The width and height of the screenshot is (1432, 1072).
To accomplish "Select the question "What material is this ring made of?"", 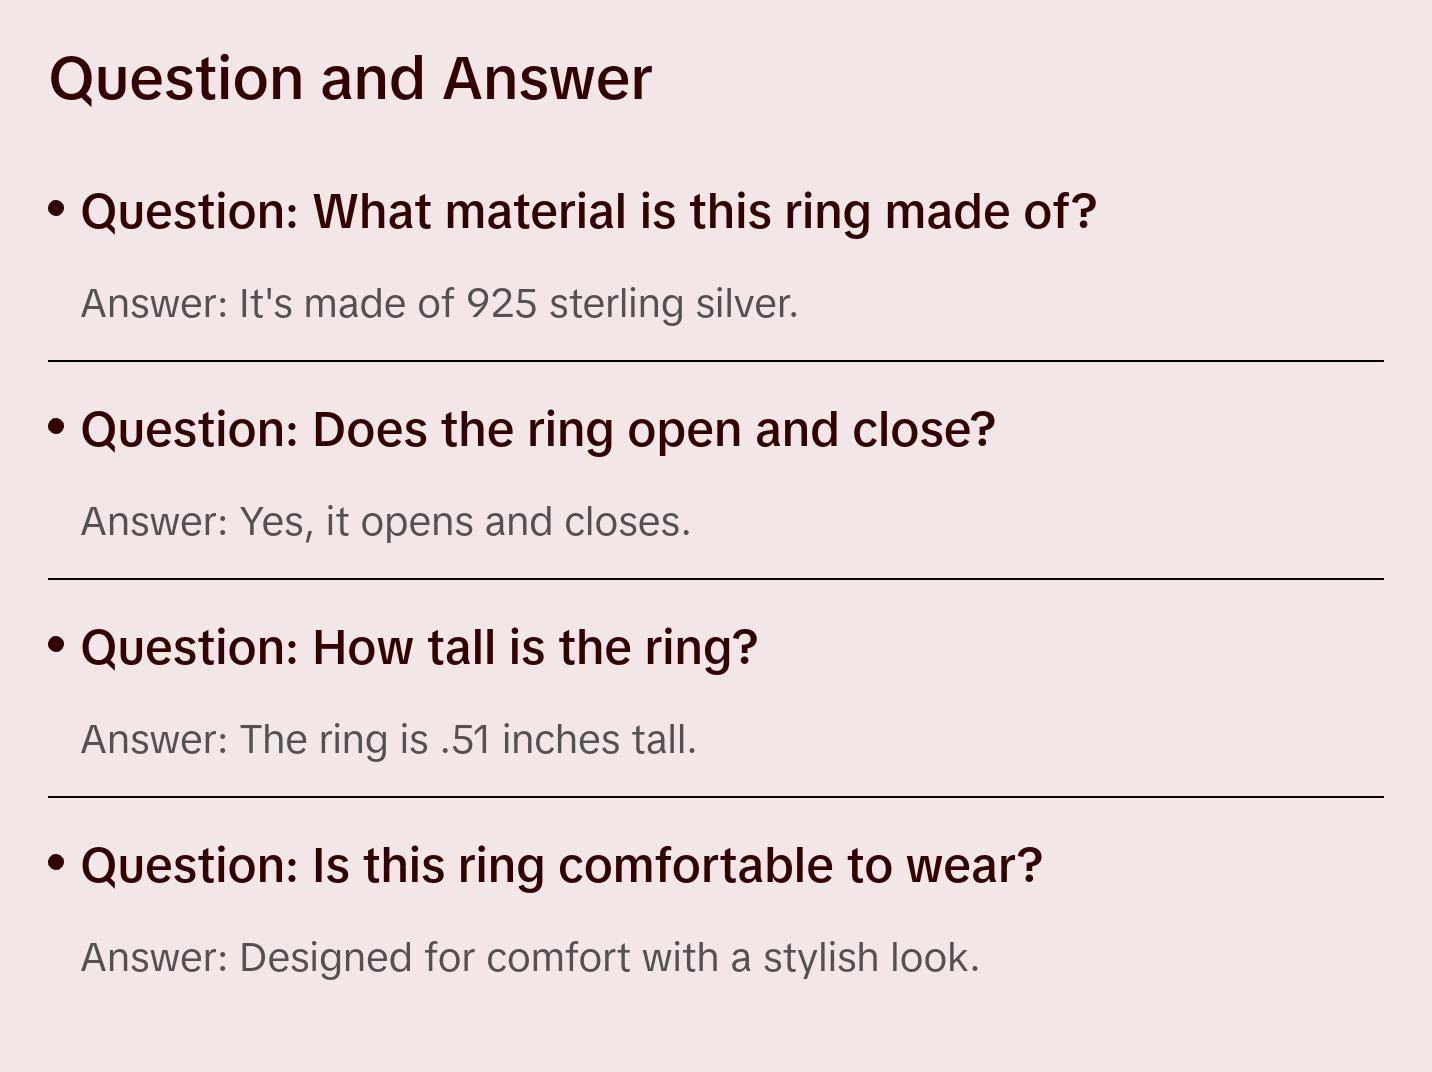I will click(588, 212).
